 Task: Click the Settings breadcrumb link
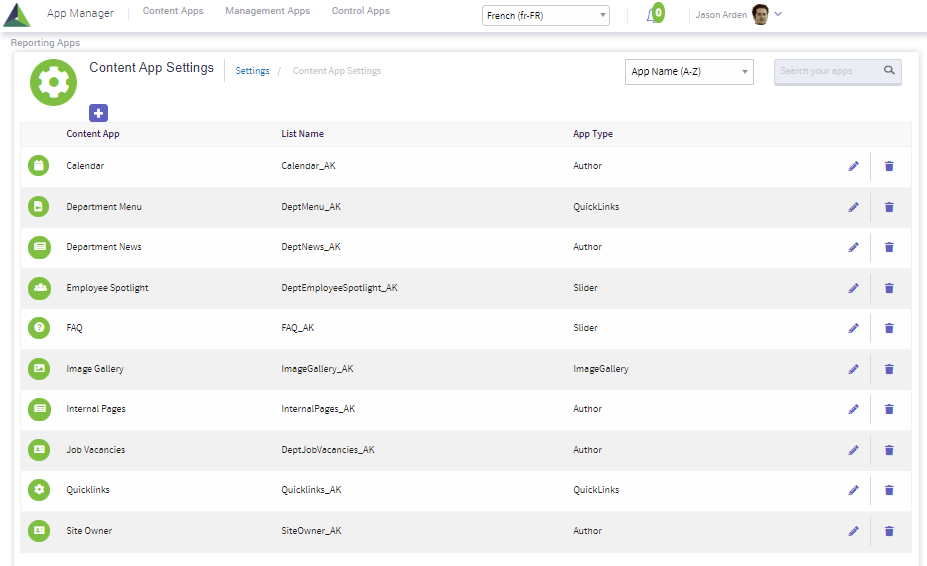point(252,71)
